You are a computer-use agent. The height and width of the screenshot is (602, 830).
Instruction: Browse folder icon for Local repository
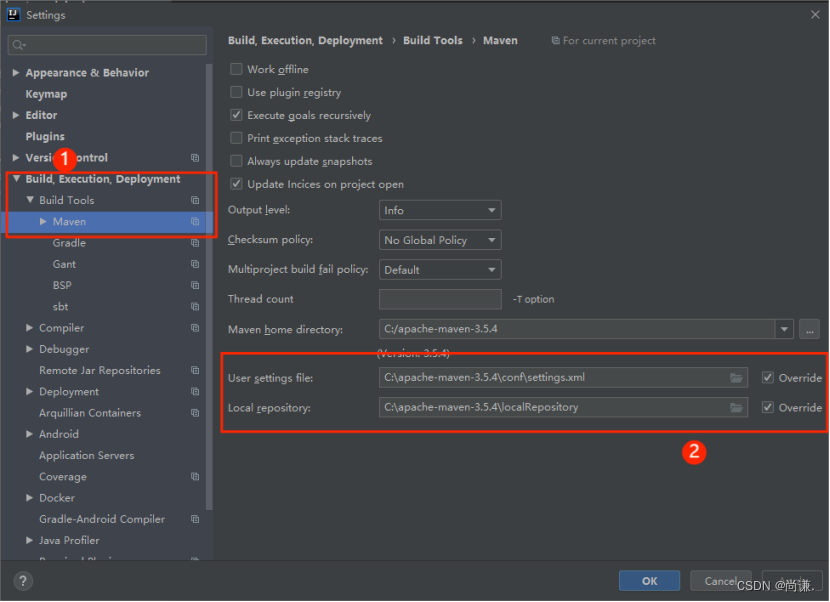736,408
